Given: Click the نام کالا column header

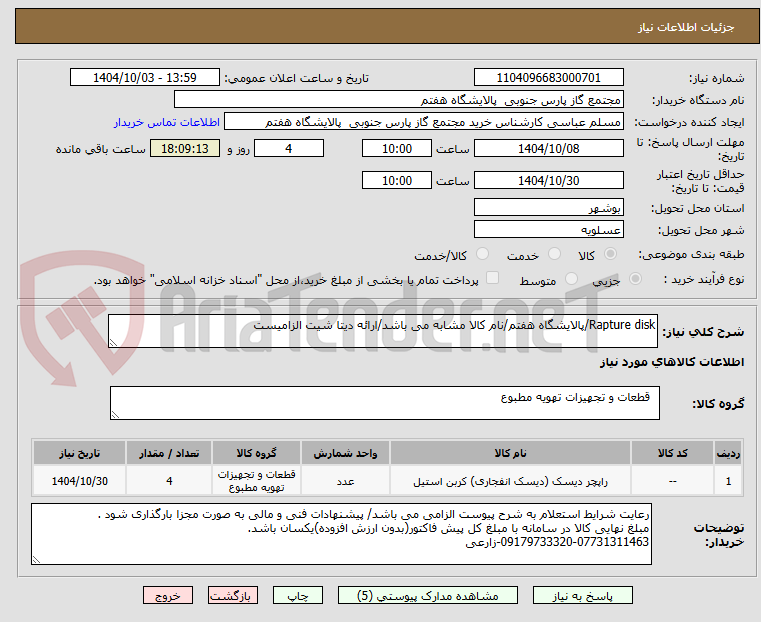Looking at the screenshot, I should pyautogui.click(x=510, y=453).
